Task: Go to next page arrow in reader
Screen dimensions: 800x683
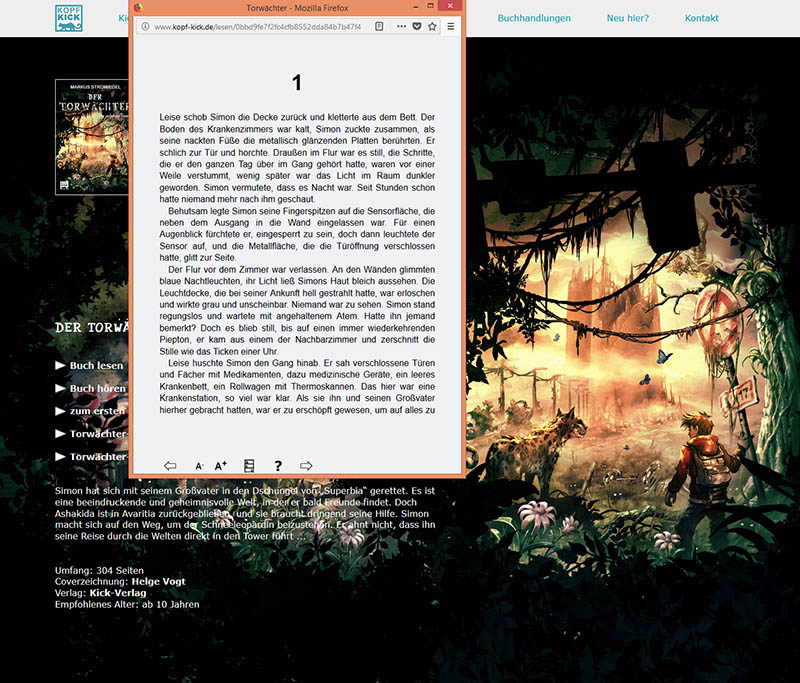Action: [x=306, y=466]
